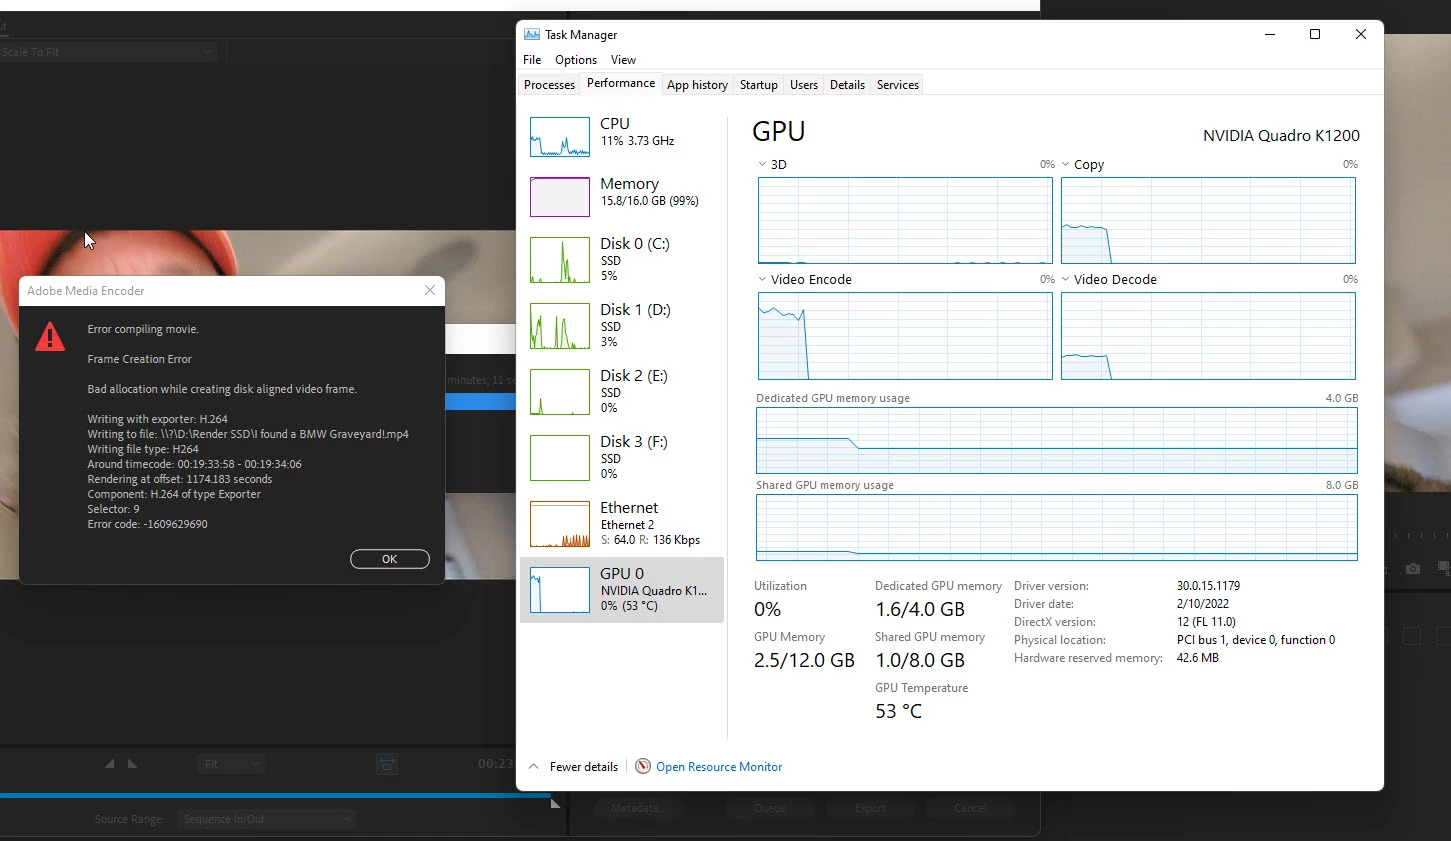This screenshot has width=1451, height=841.
Task: Select the Performance tab
Action: point(621,83)
